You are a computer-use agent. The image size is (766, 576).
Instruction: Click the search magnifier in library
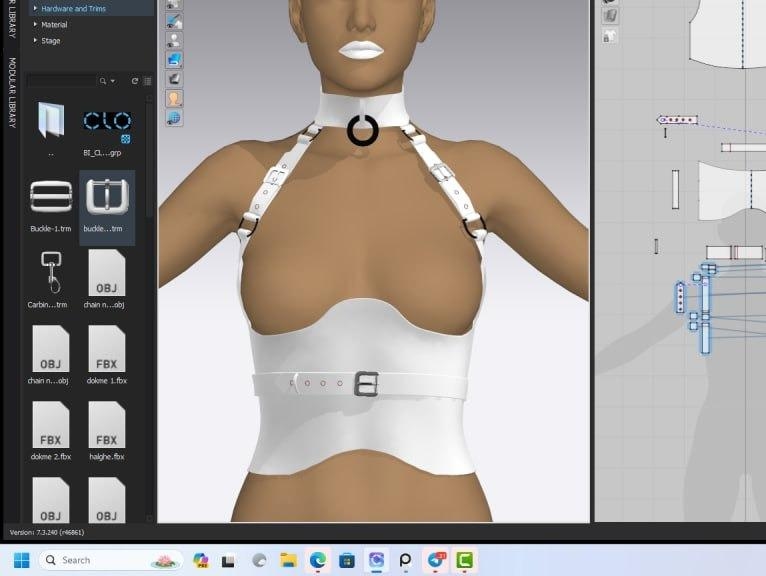pyautogui.click(x=102, y=81)
